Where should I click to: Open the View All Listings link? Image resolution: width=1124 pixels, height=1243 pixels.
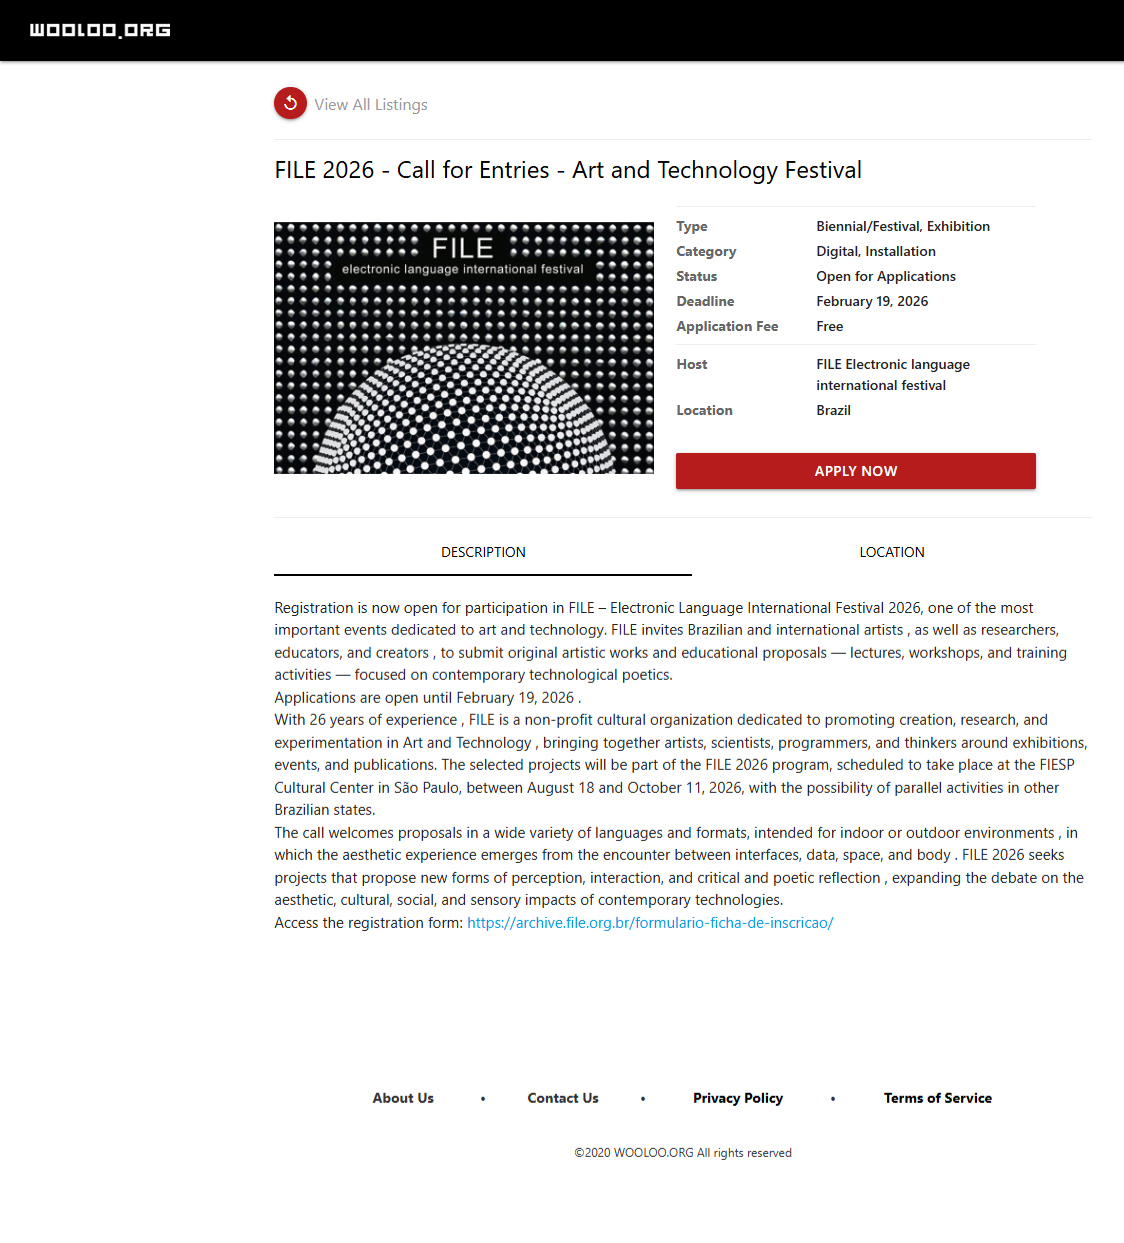point(370,105)
